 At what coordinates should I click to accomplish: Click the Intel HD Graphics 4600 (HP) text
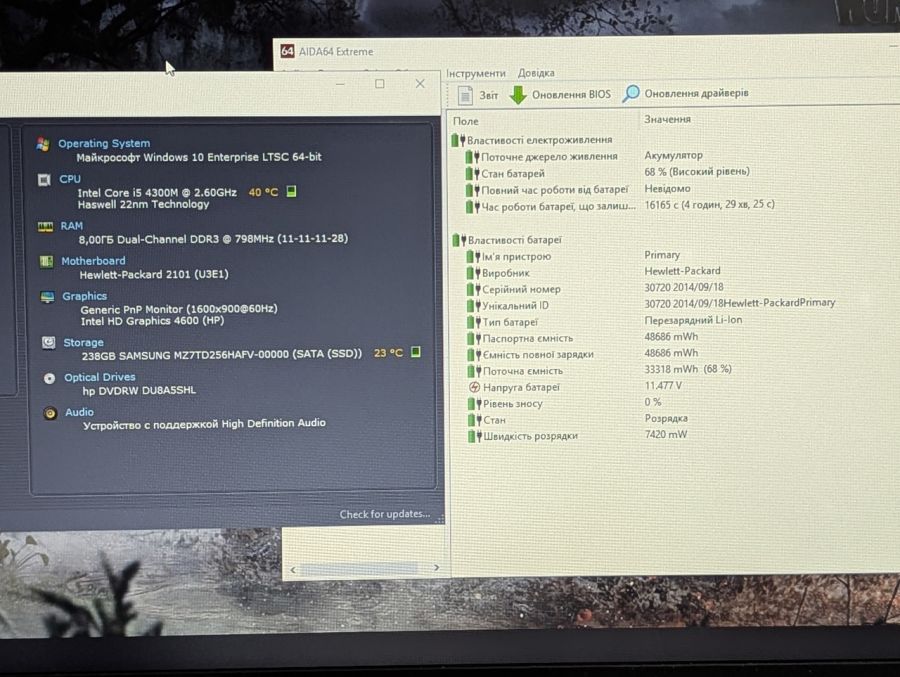pos(152,321)
